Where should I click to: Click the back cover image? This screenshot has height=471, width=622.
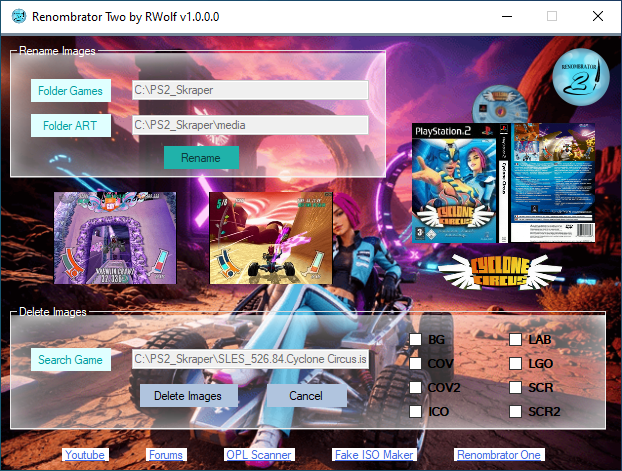click(x=553, y=183)
